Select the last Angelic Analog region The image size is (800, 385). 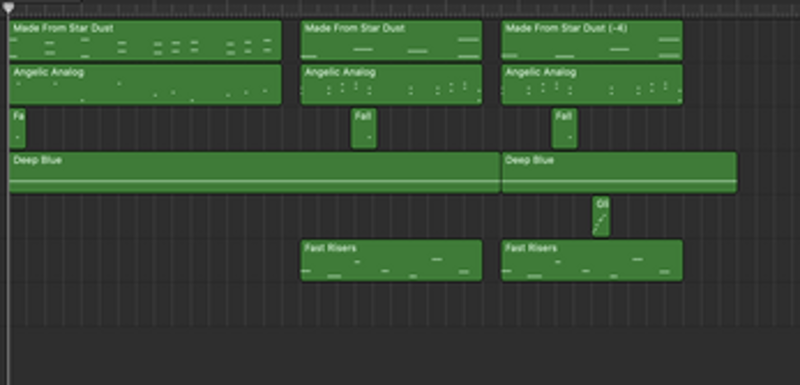(592, 85)
